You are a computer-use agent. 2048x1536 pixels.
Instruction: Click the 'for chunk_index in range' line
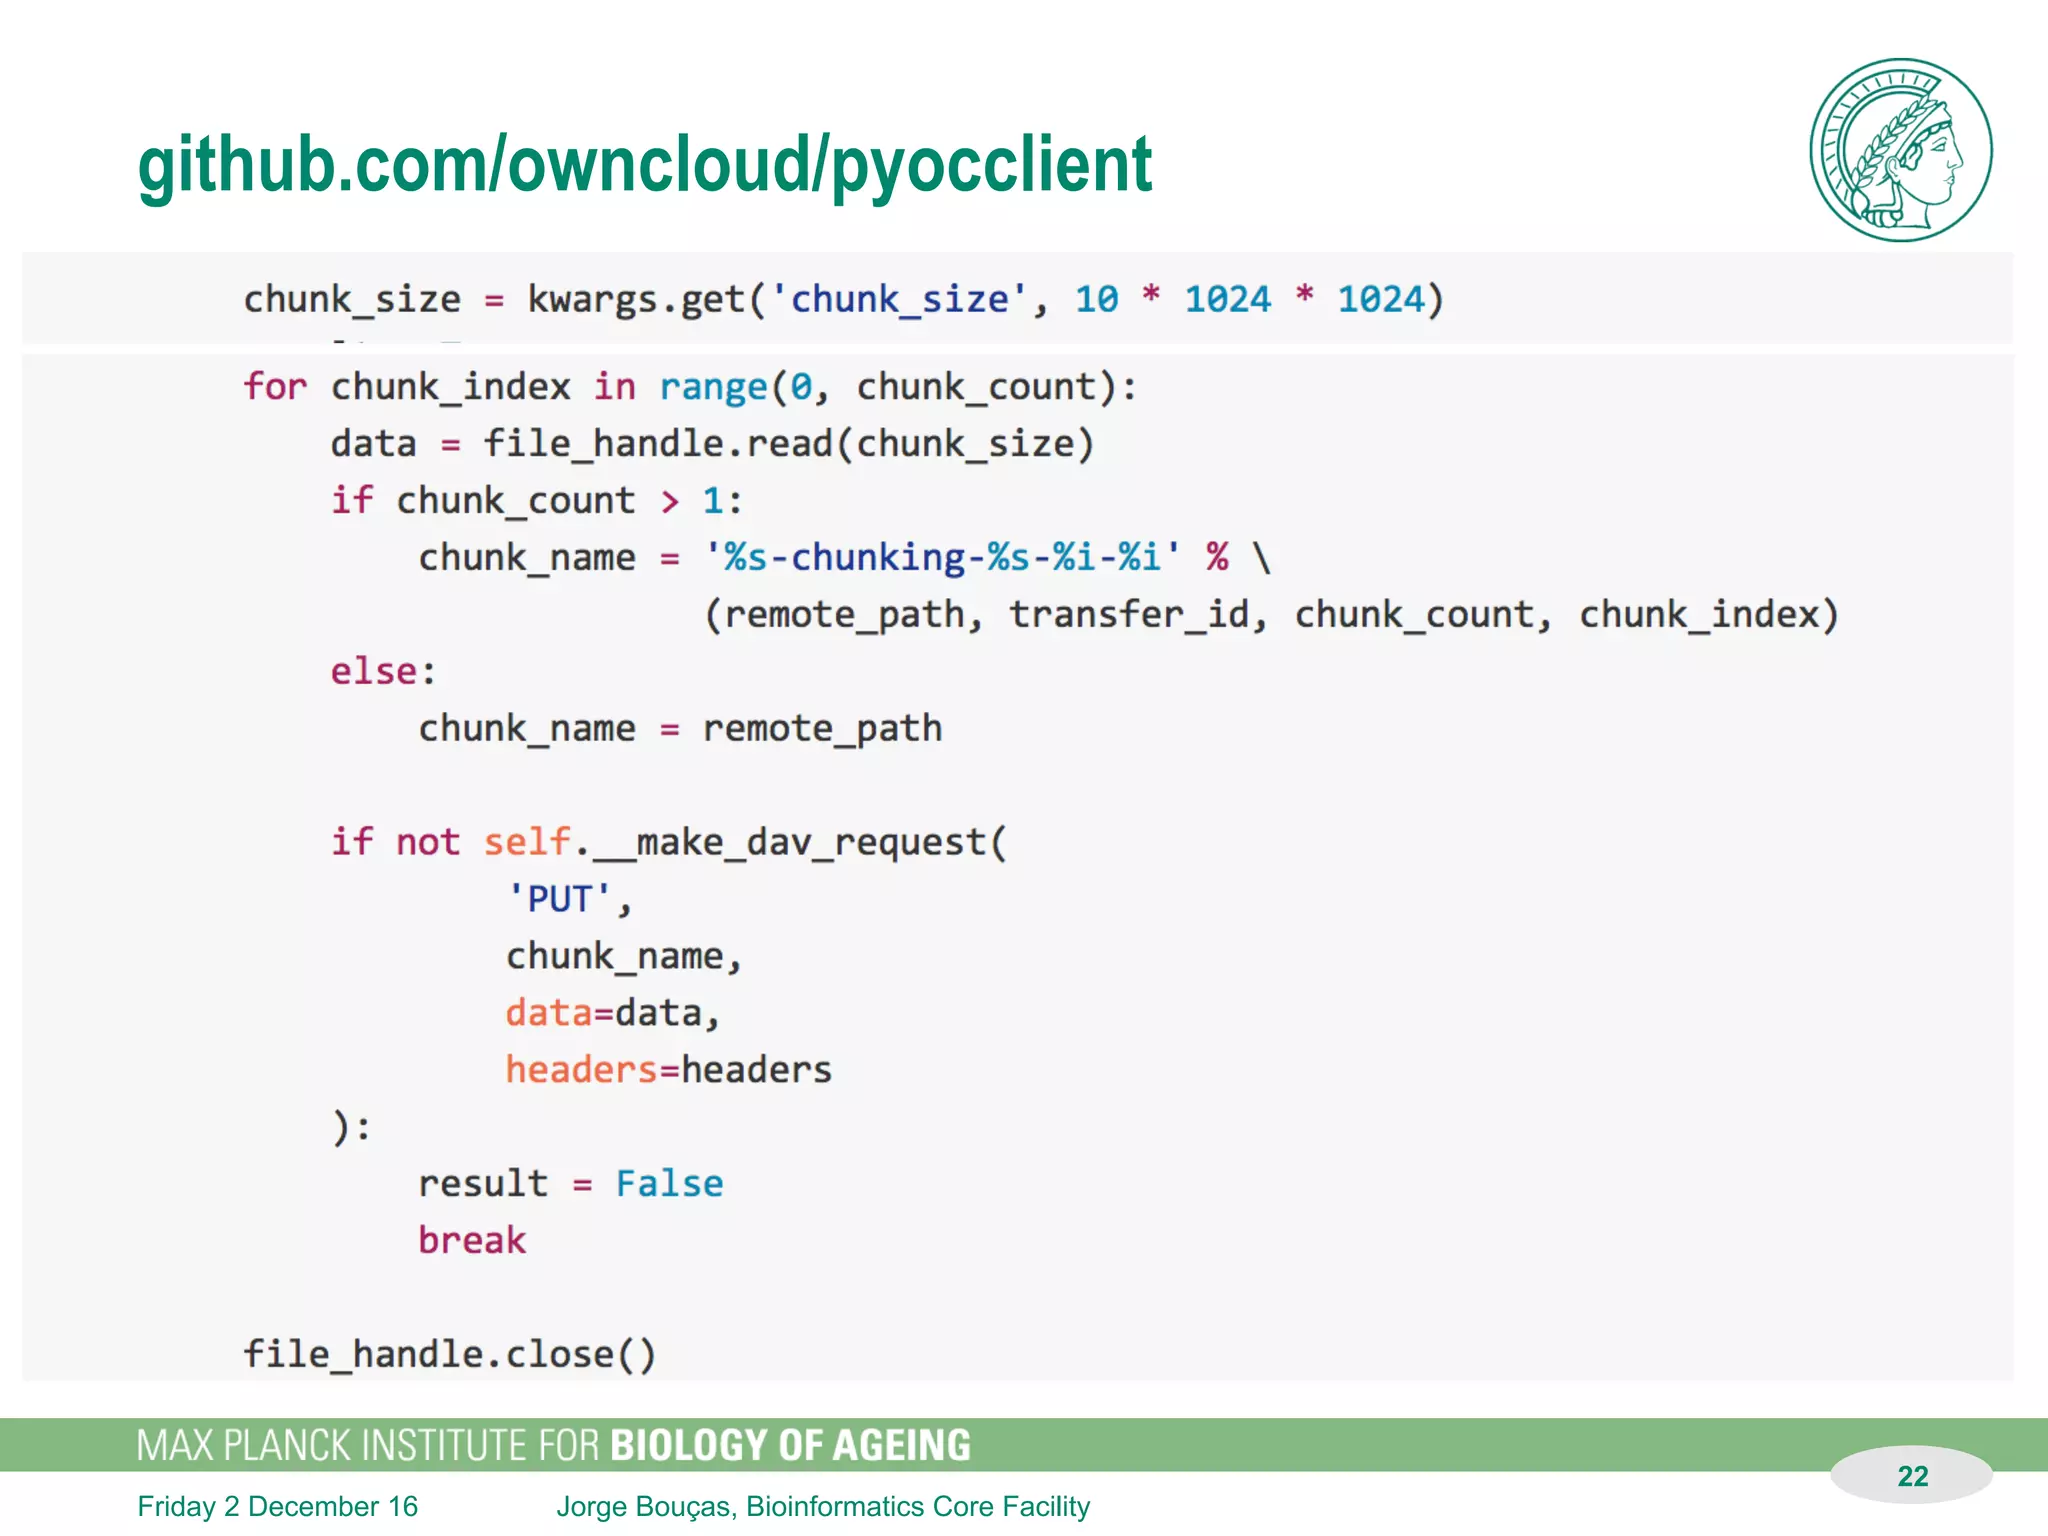tap(689, 387)
